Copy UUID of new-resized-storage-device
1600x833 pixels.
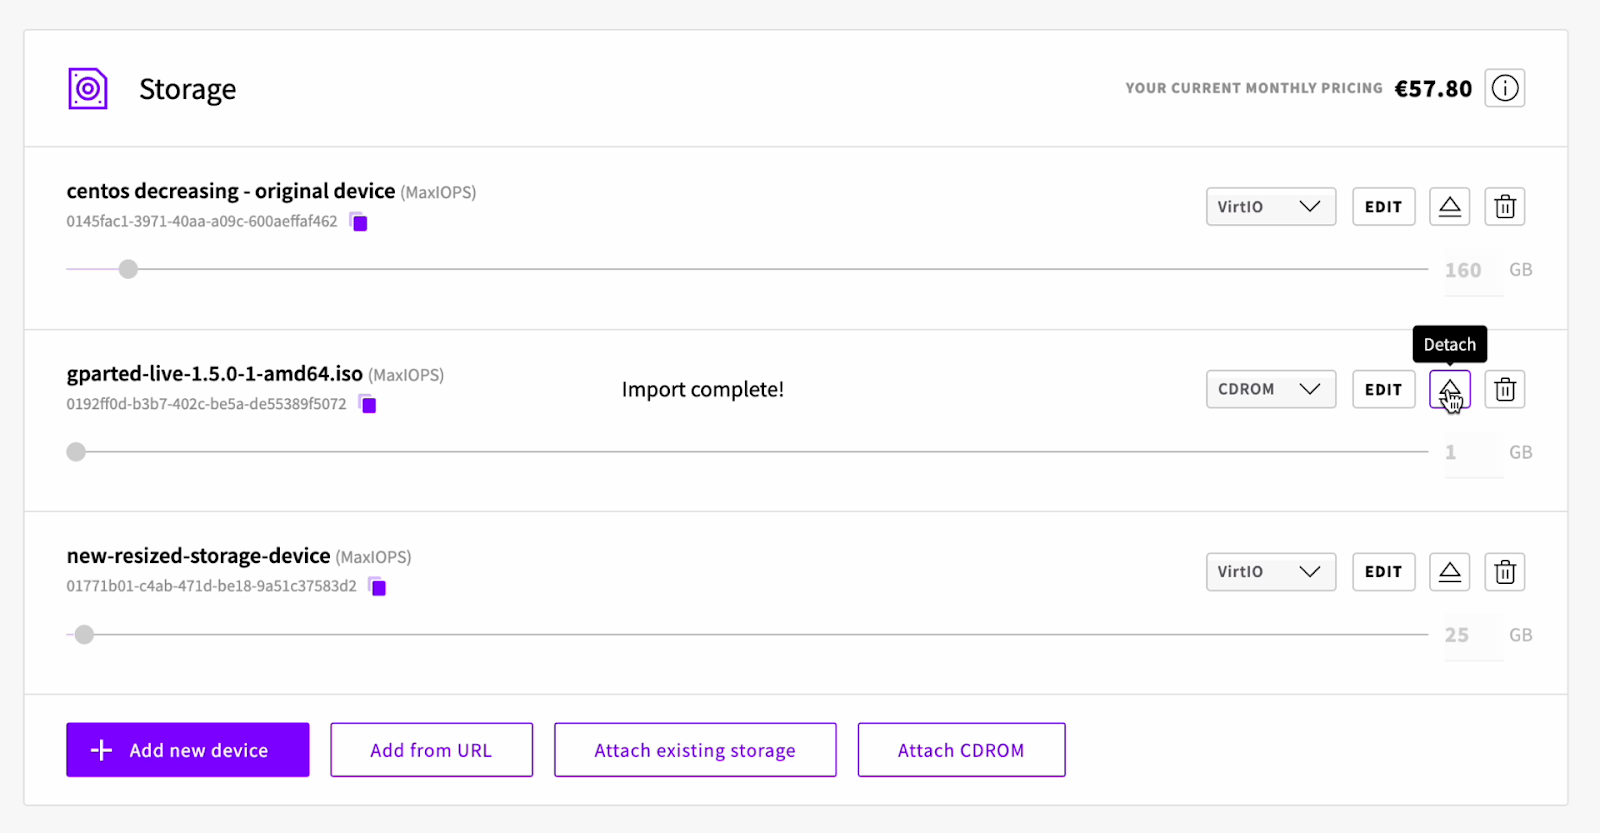coord(377,586)
